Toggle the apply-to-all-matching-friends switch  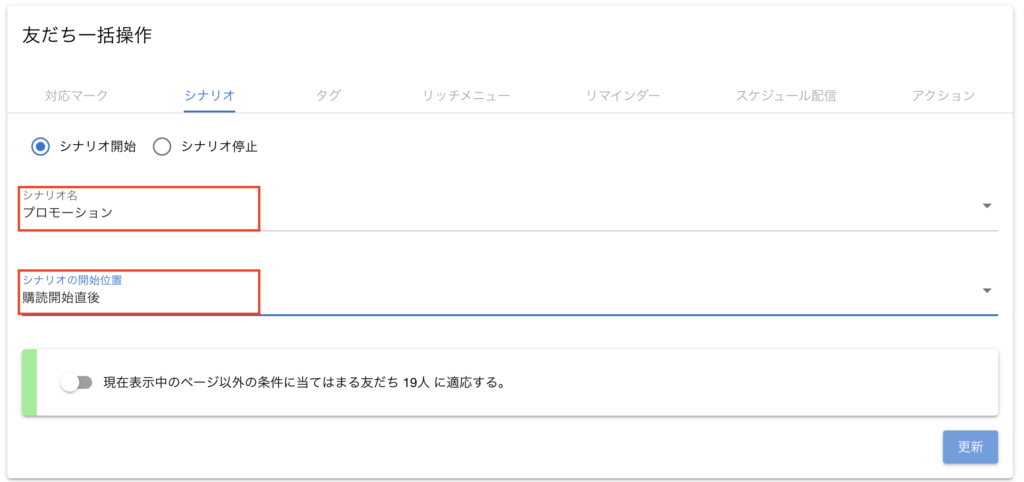click(76, 382)
